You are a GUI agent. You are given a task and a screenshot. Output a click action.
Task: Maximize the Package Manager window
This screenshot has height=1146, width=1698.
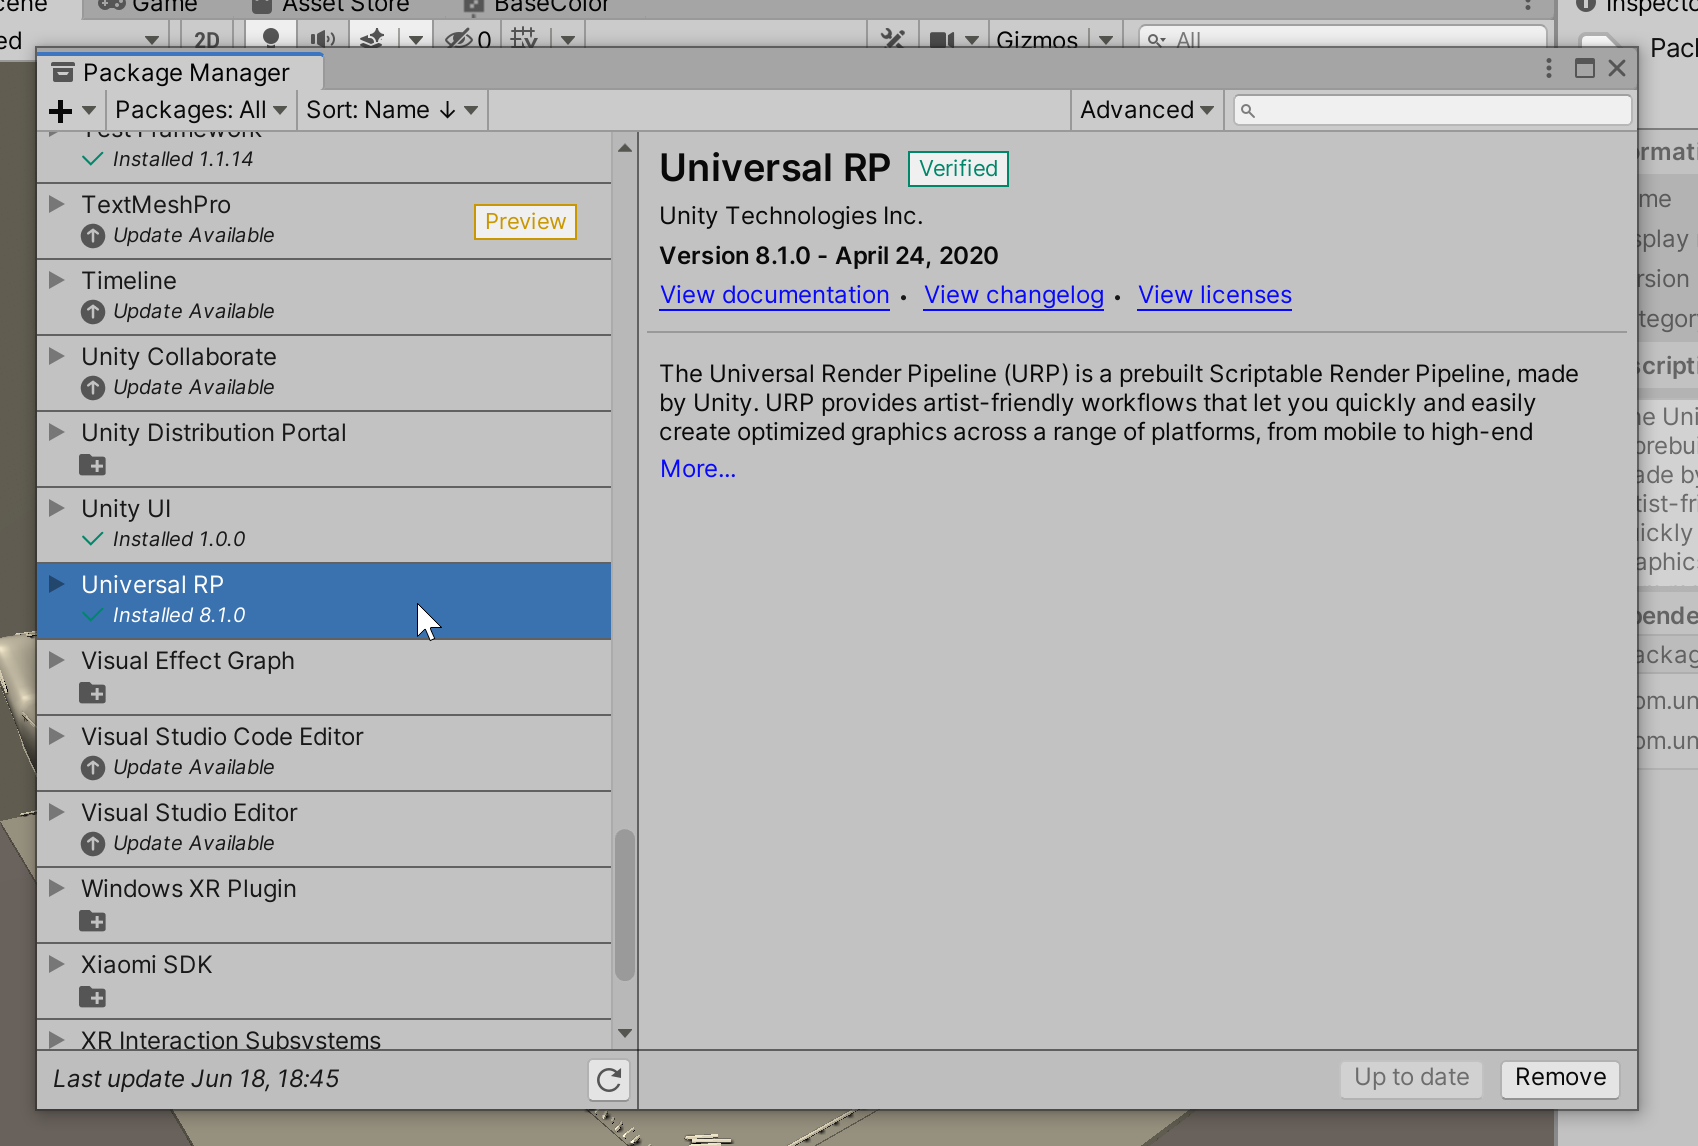click(1585, 68)
